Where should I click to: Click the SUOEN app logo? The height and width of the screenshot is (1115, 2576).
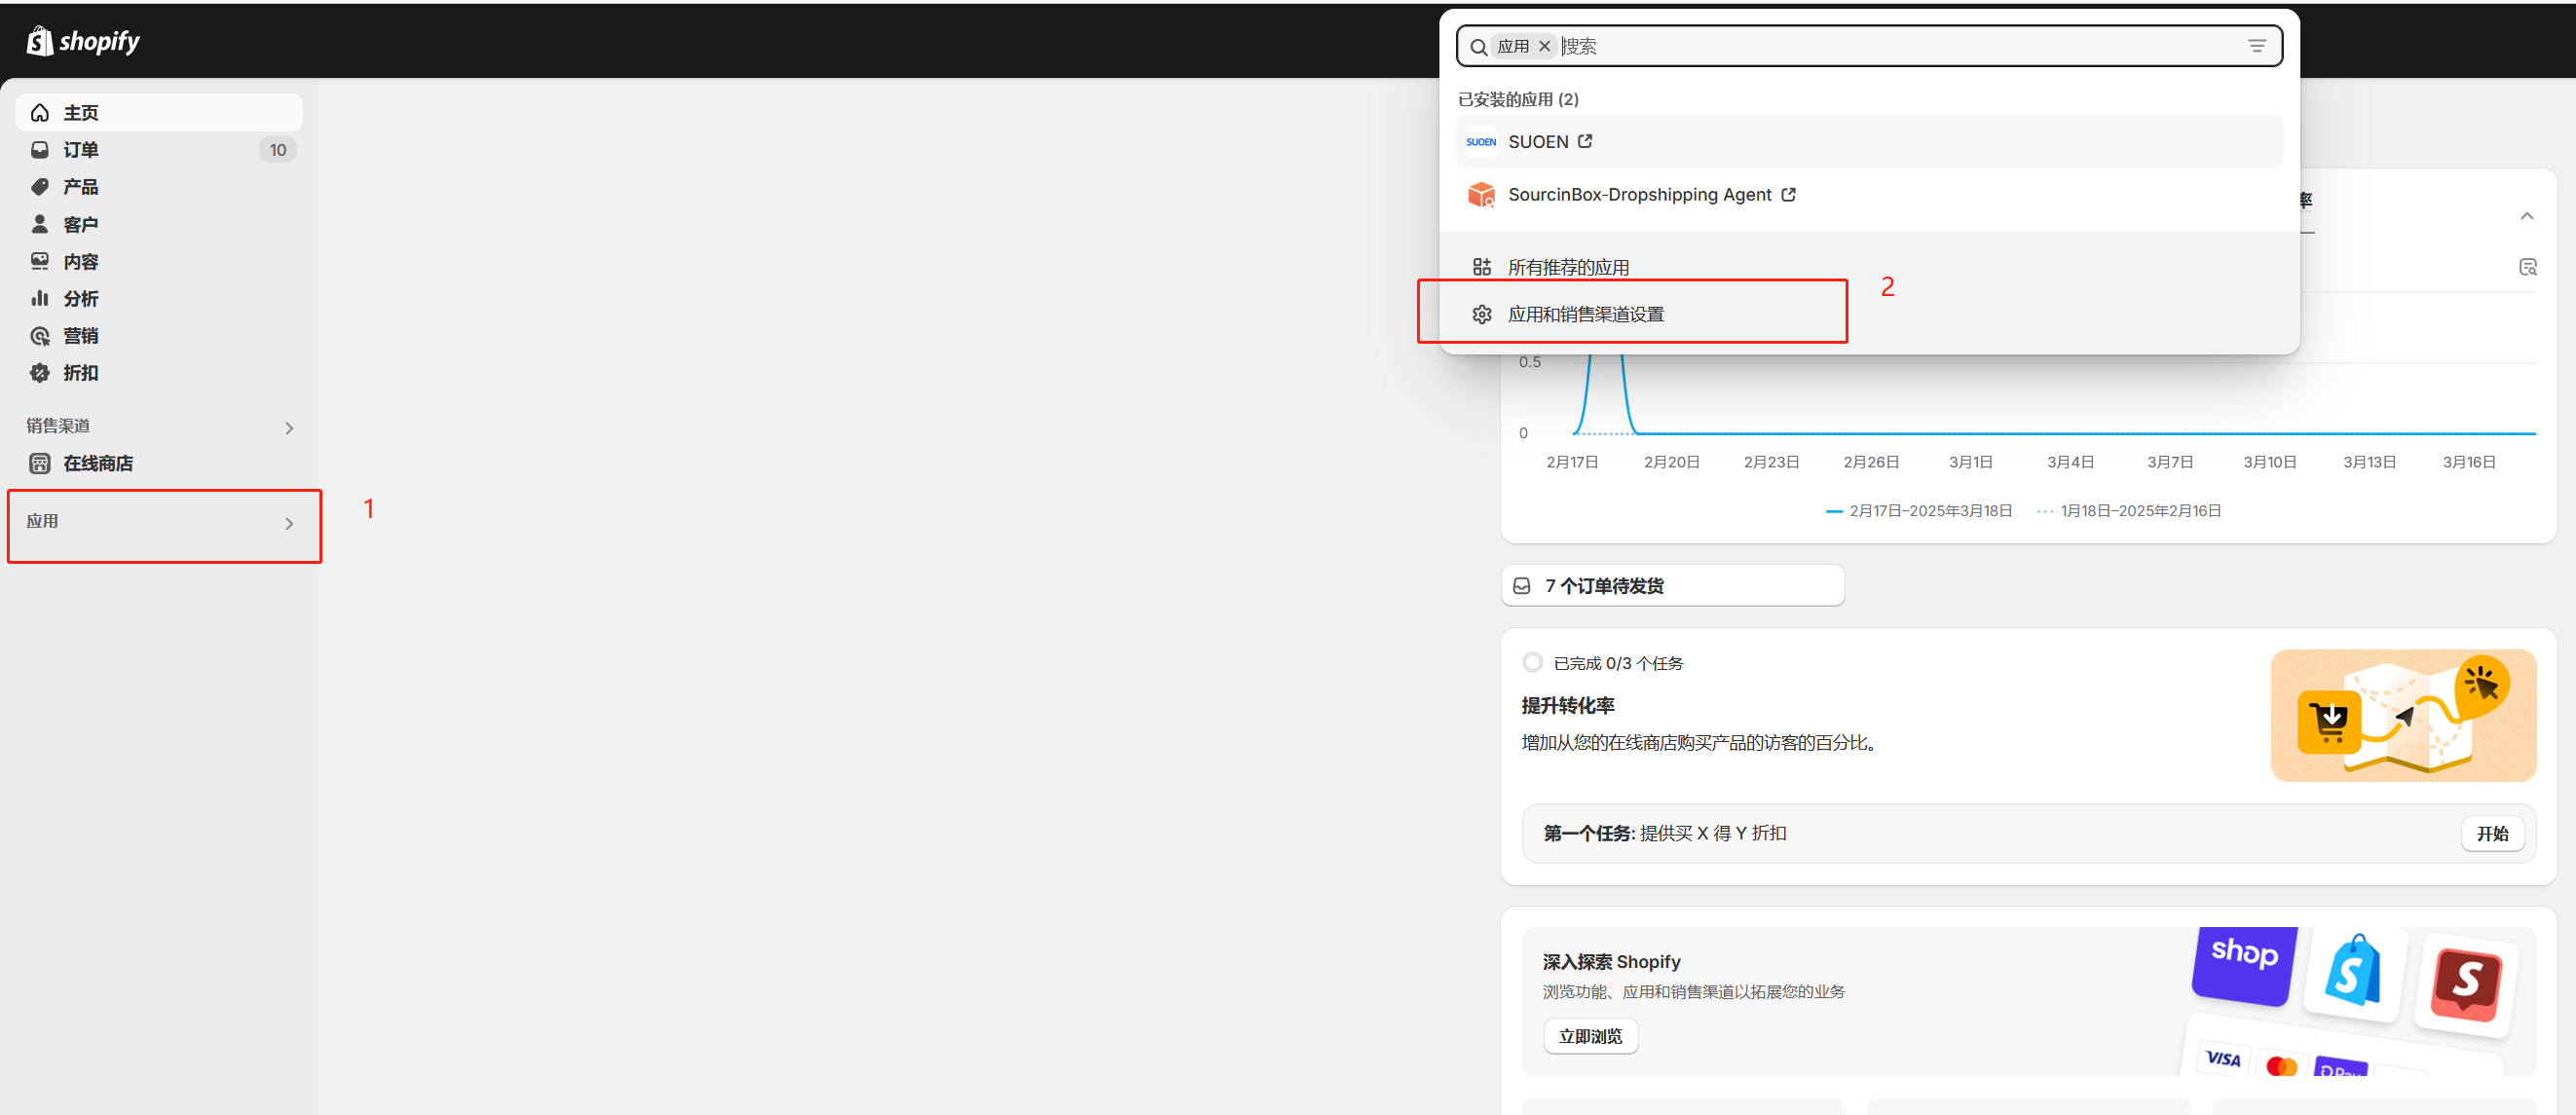point(1481,142)
